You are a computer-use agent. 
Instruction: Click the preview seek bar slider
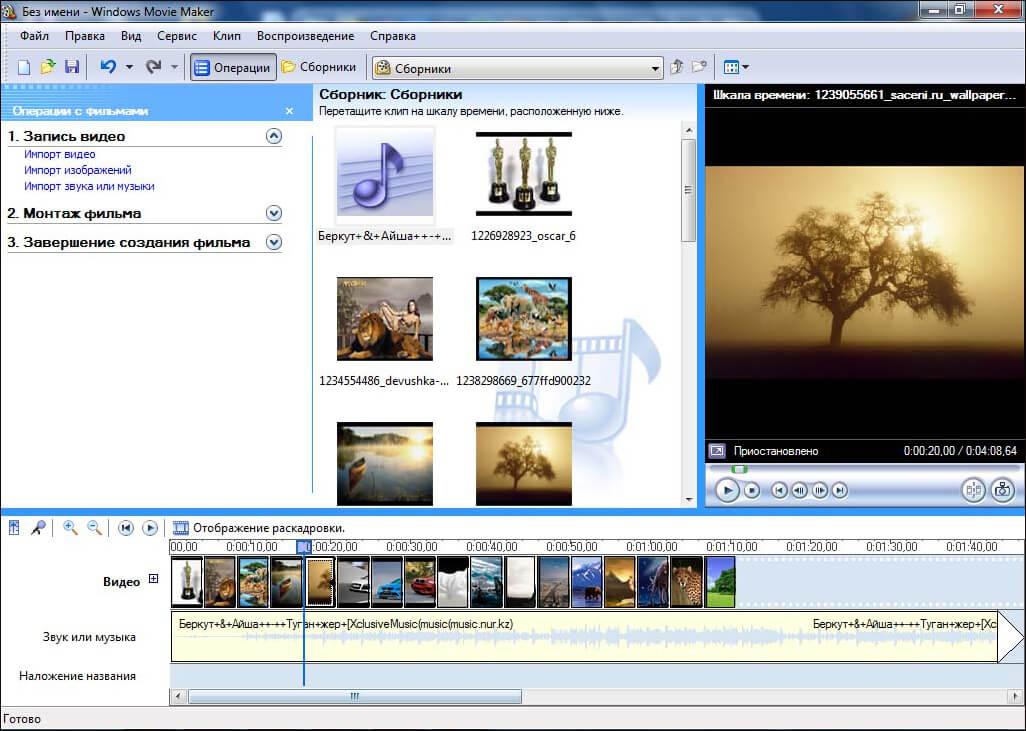point(739,469)
